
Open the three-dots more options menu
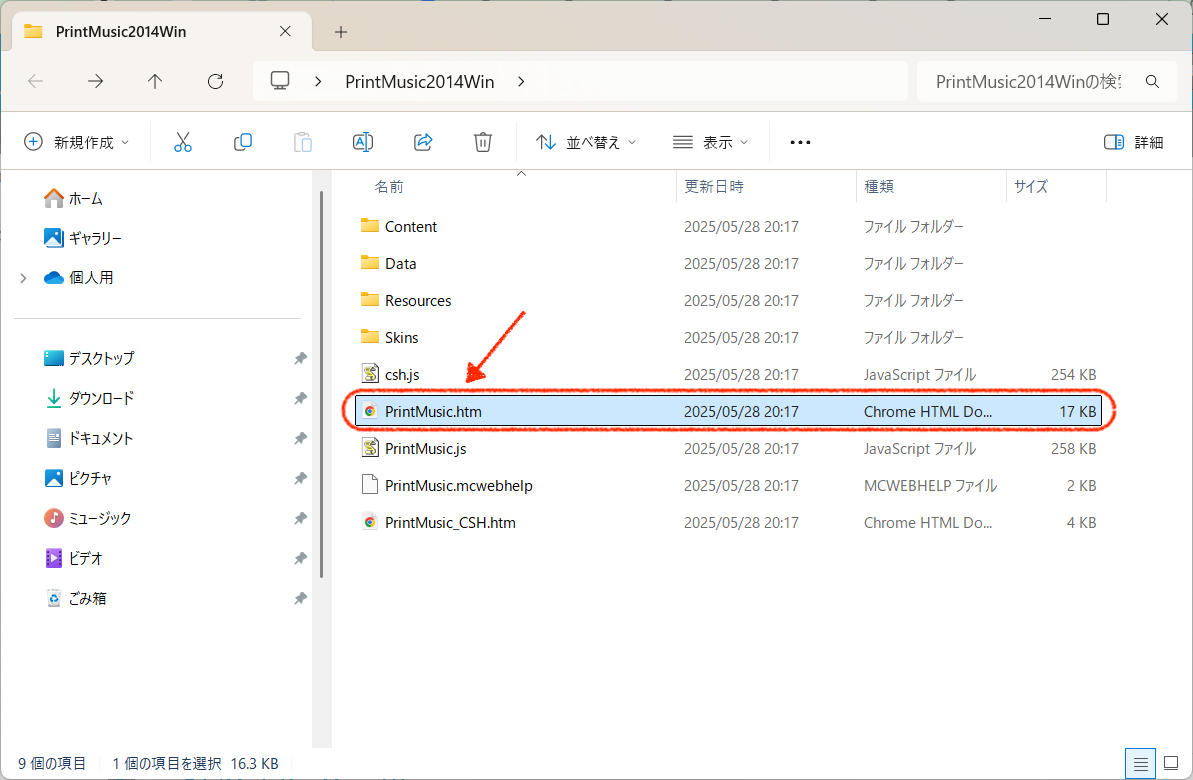800,142
